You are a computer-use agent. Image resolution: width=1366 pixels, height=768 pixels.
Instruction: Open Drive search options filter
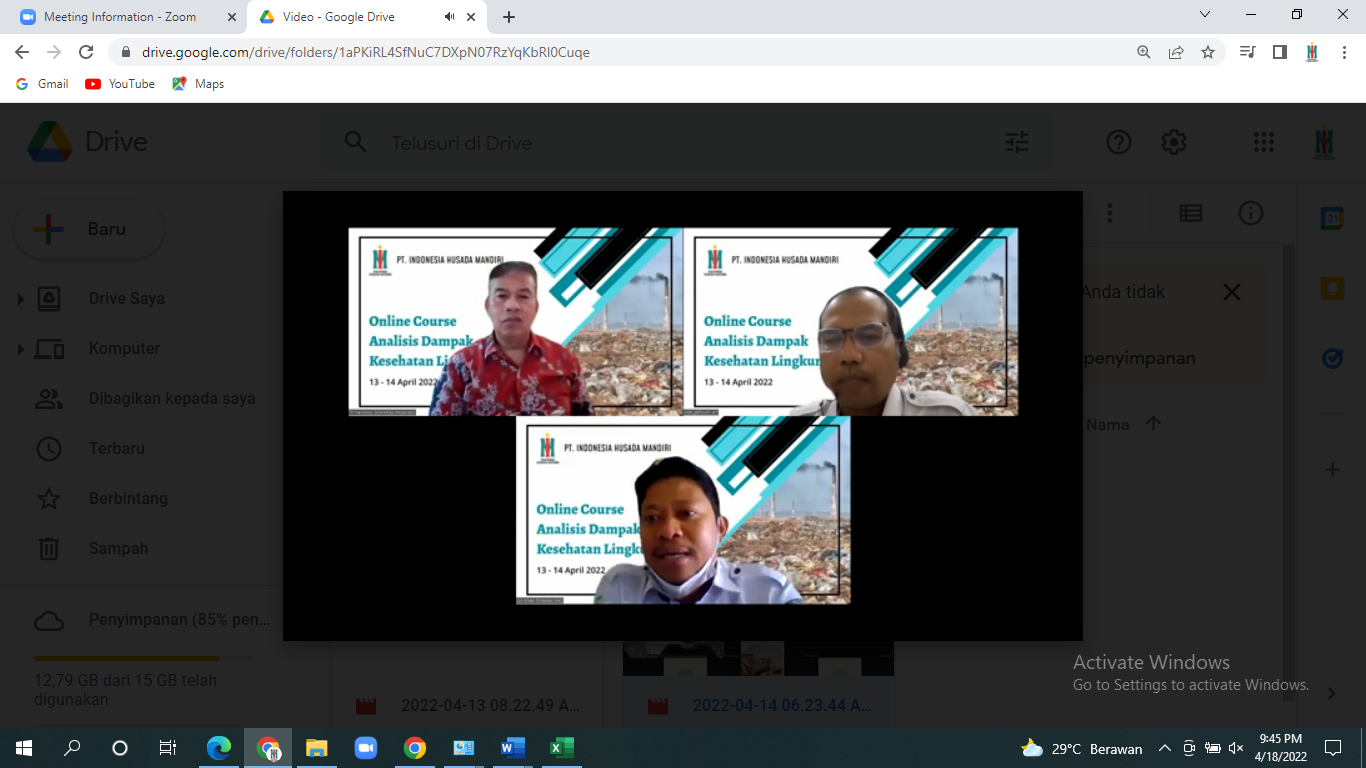[x=1017, y=143]
